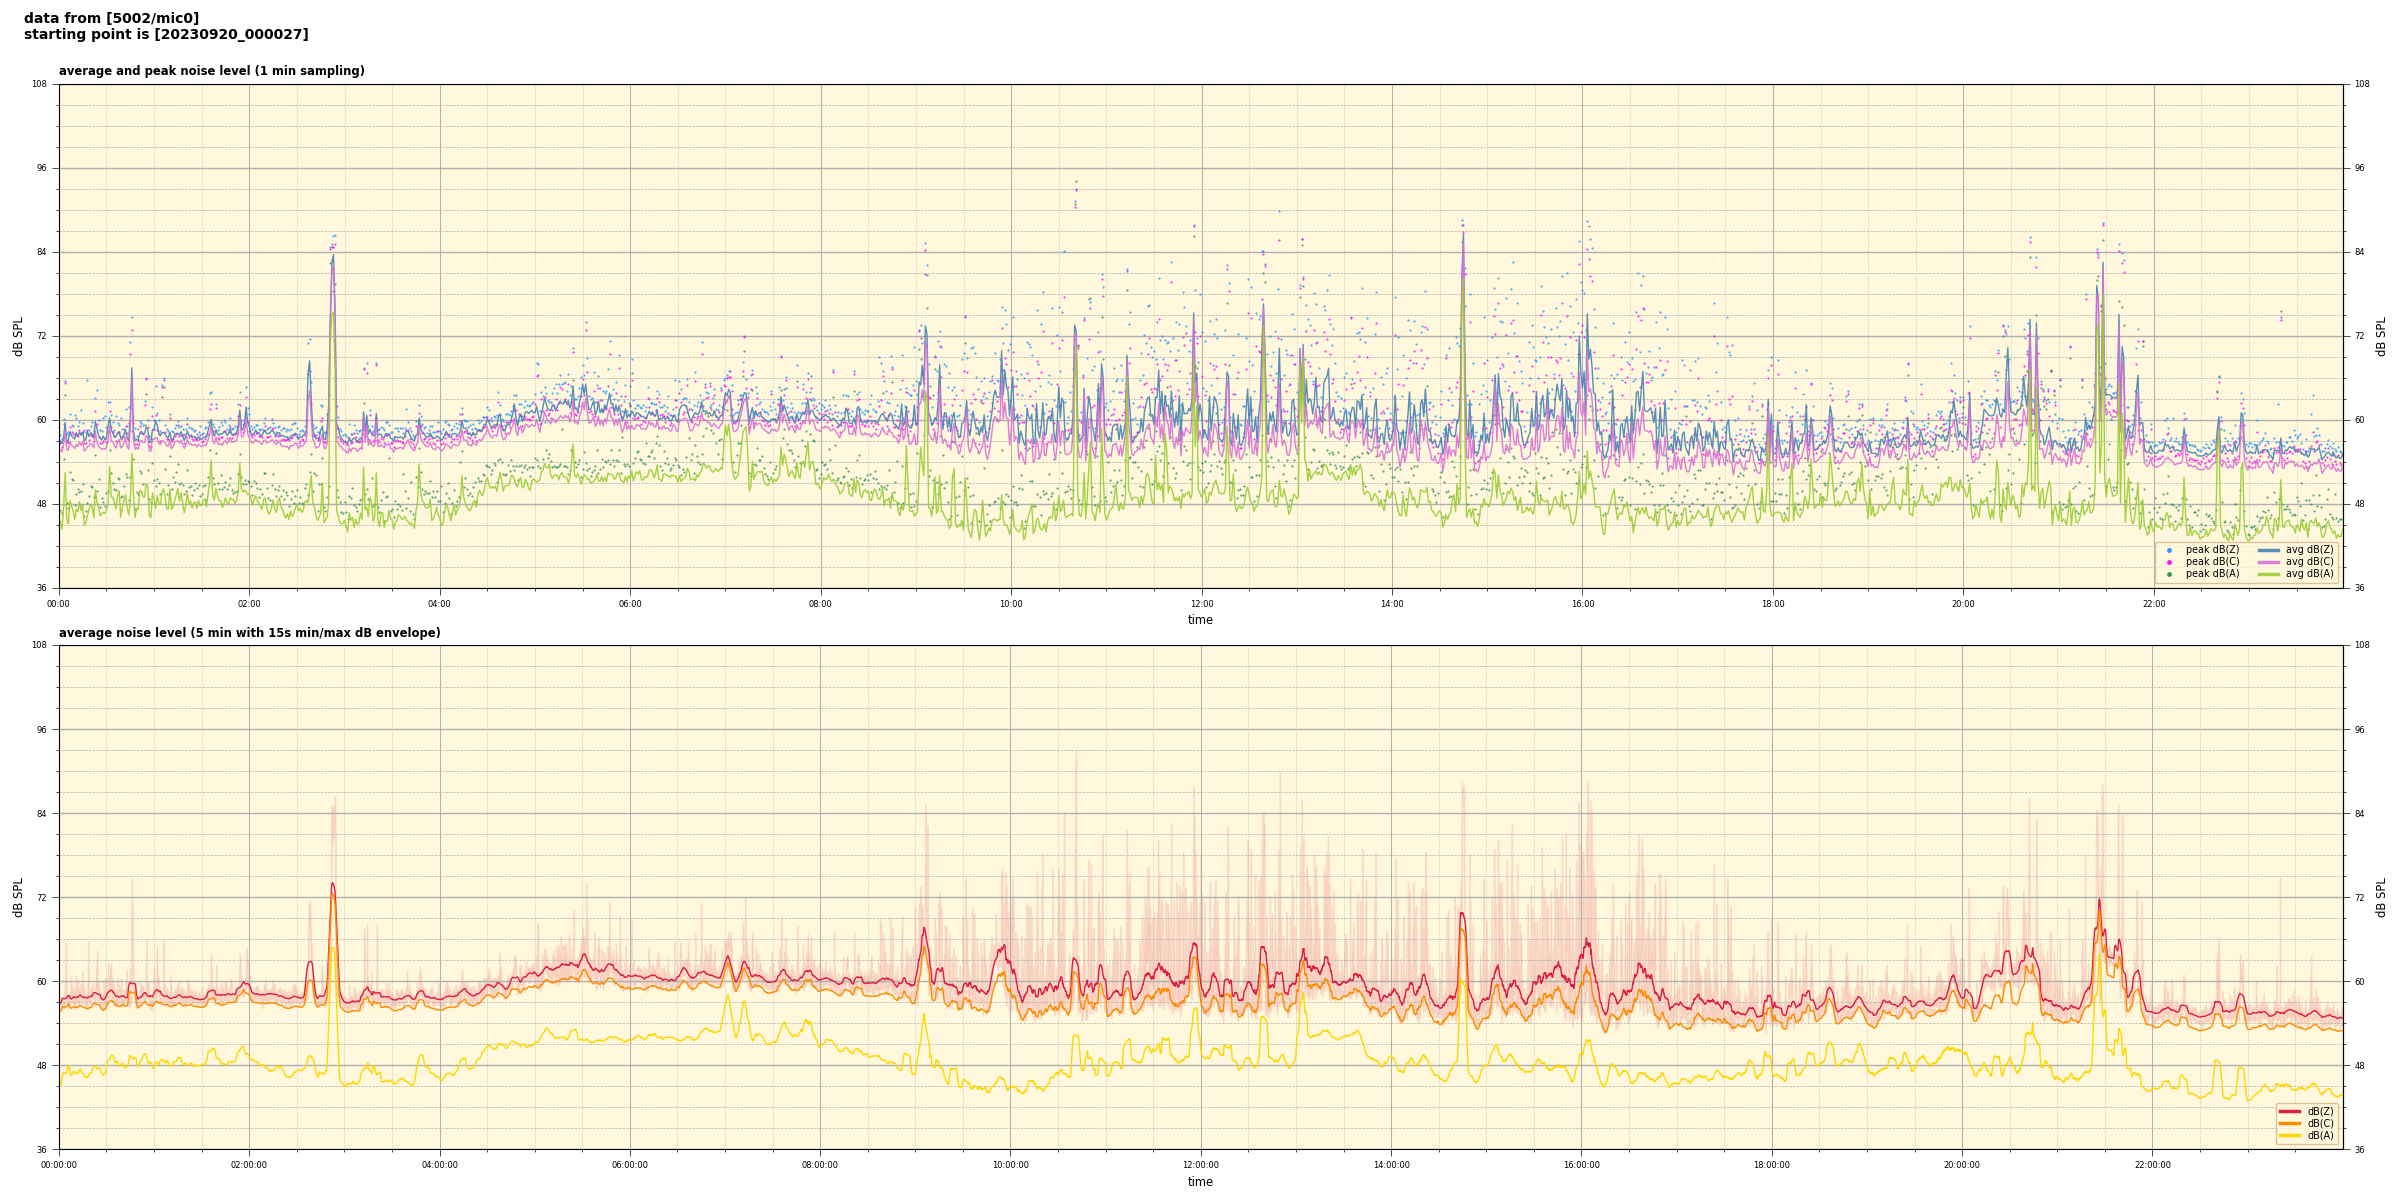Click the time label under bottom chart
Image resolution: width=2400 pixels, height=1200 pixels.
[1200, 1182]
